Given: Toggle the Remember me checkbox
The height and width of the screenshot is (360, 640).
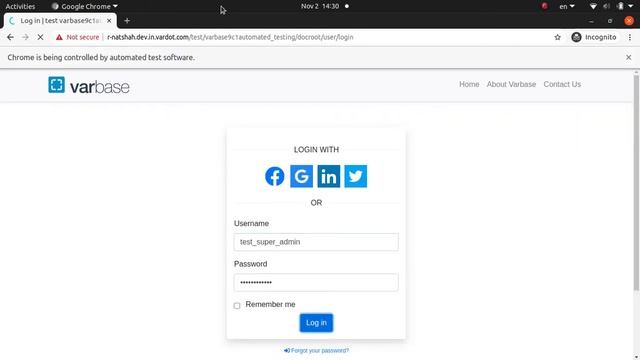Looking at the screenshot, I should point(237,306).
